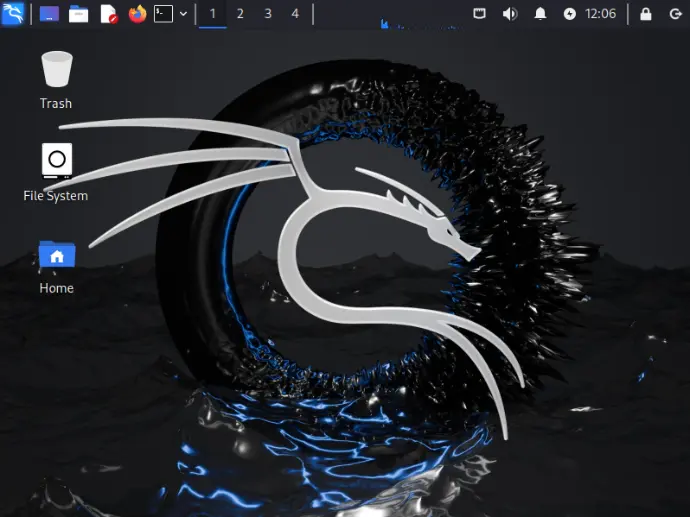
Task: Select the Home folder desktop icon
Action: [x=57, y=268]
